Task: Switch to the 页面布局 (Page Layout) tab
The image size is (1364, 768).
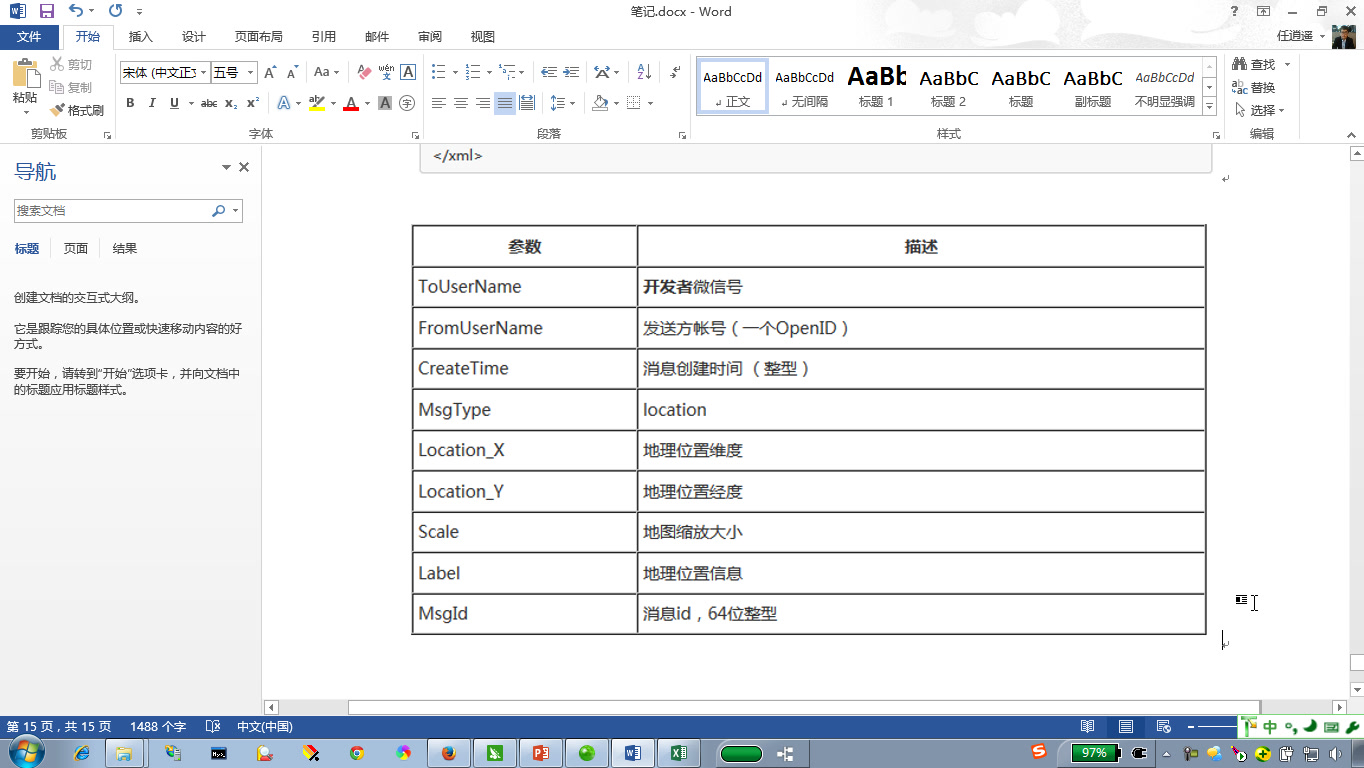Action: (x=259, y=37)
